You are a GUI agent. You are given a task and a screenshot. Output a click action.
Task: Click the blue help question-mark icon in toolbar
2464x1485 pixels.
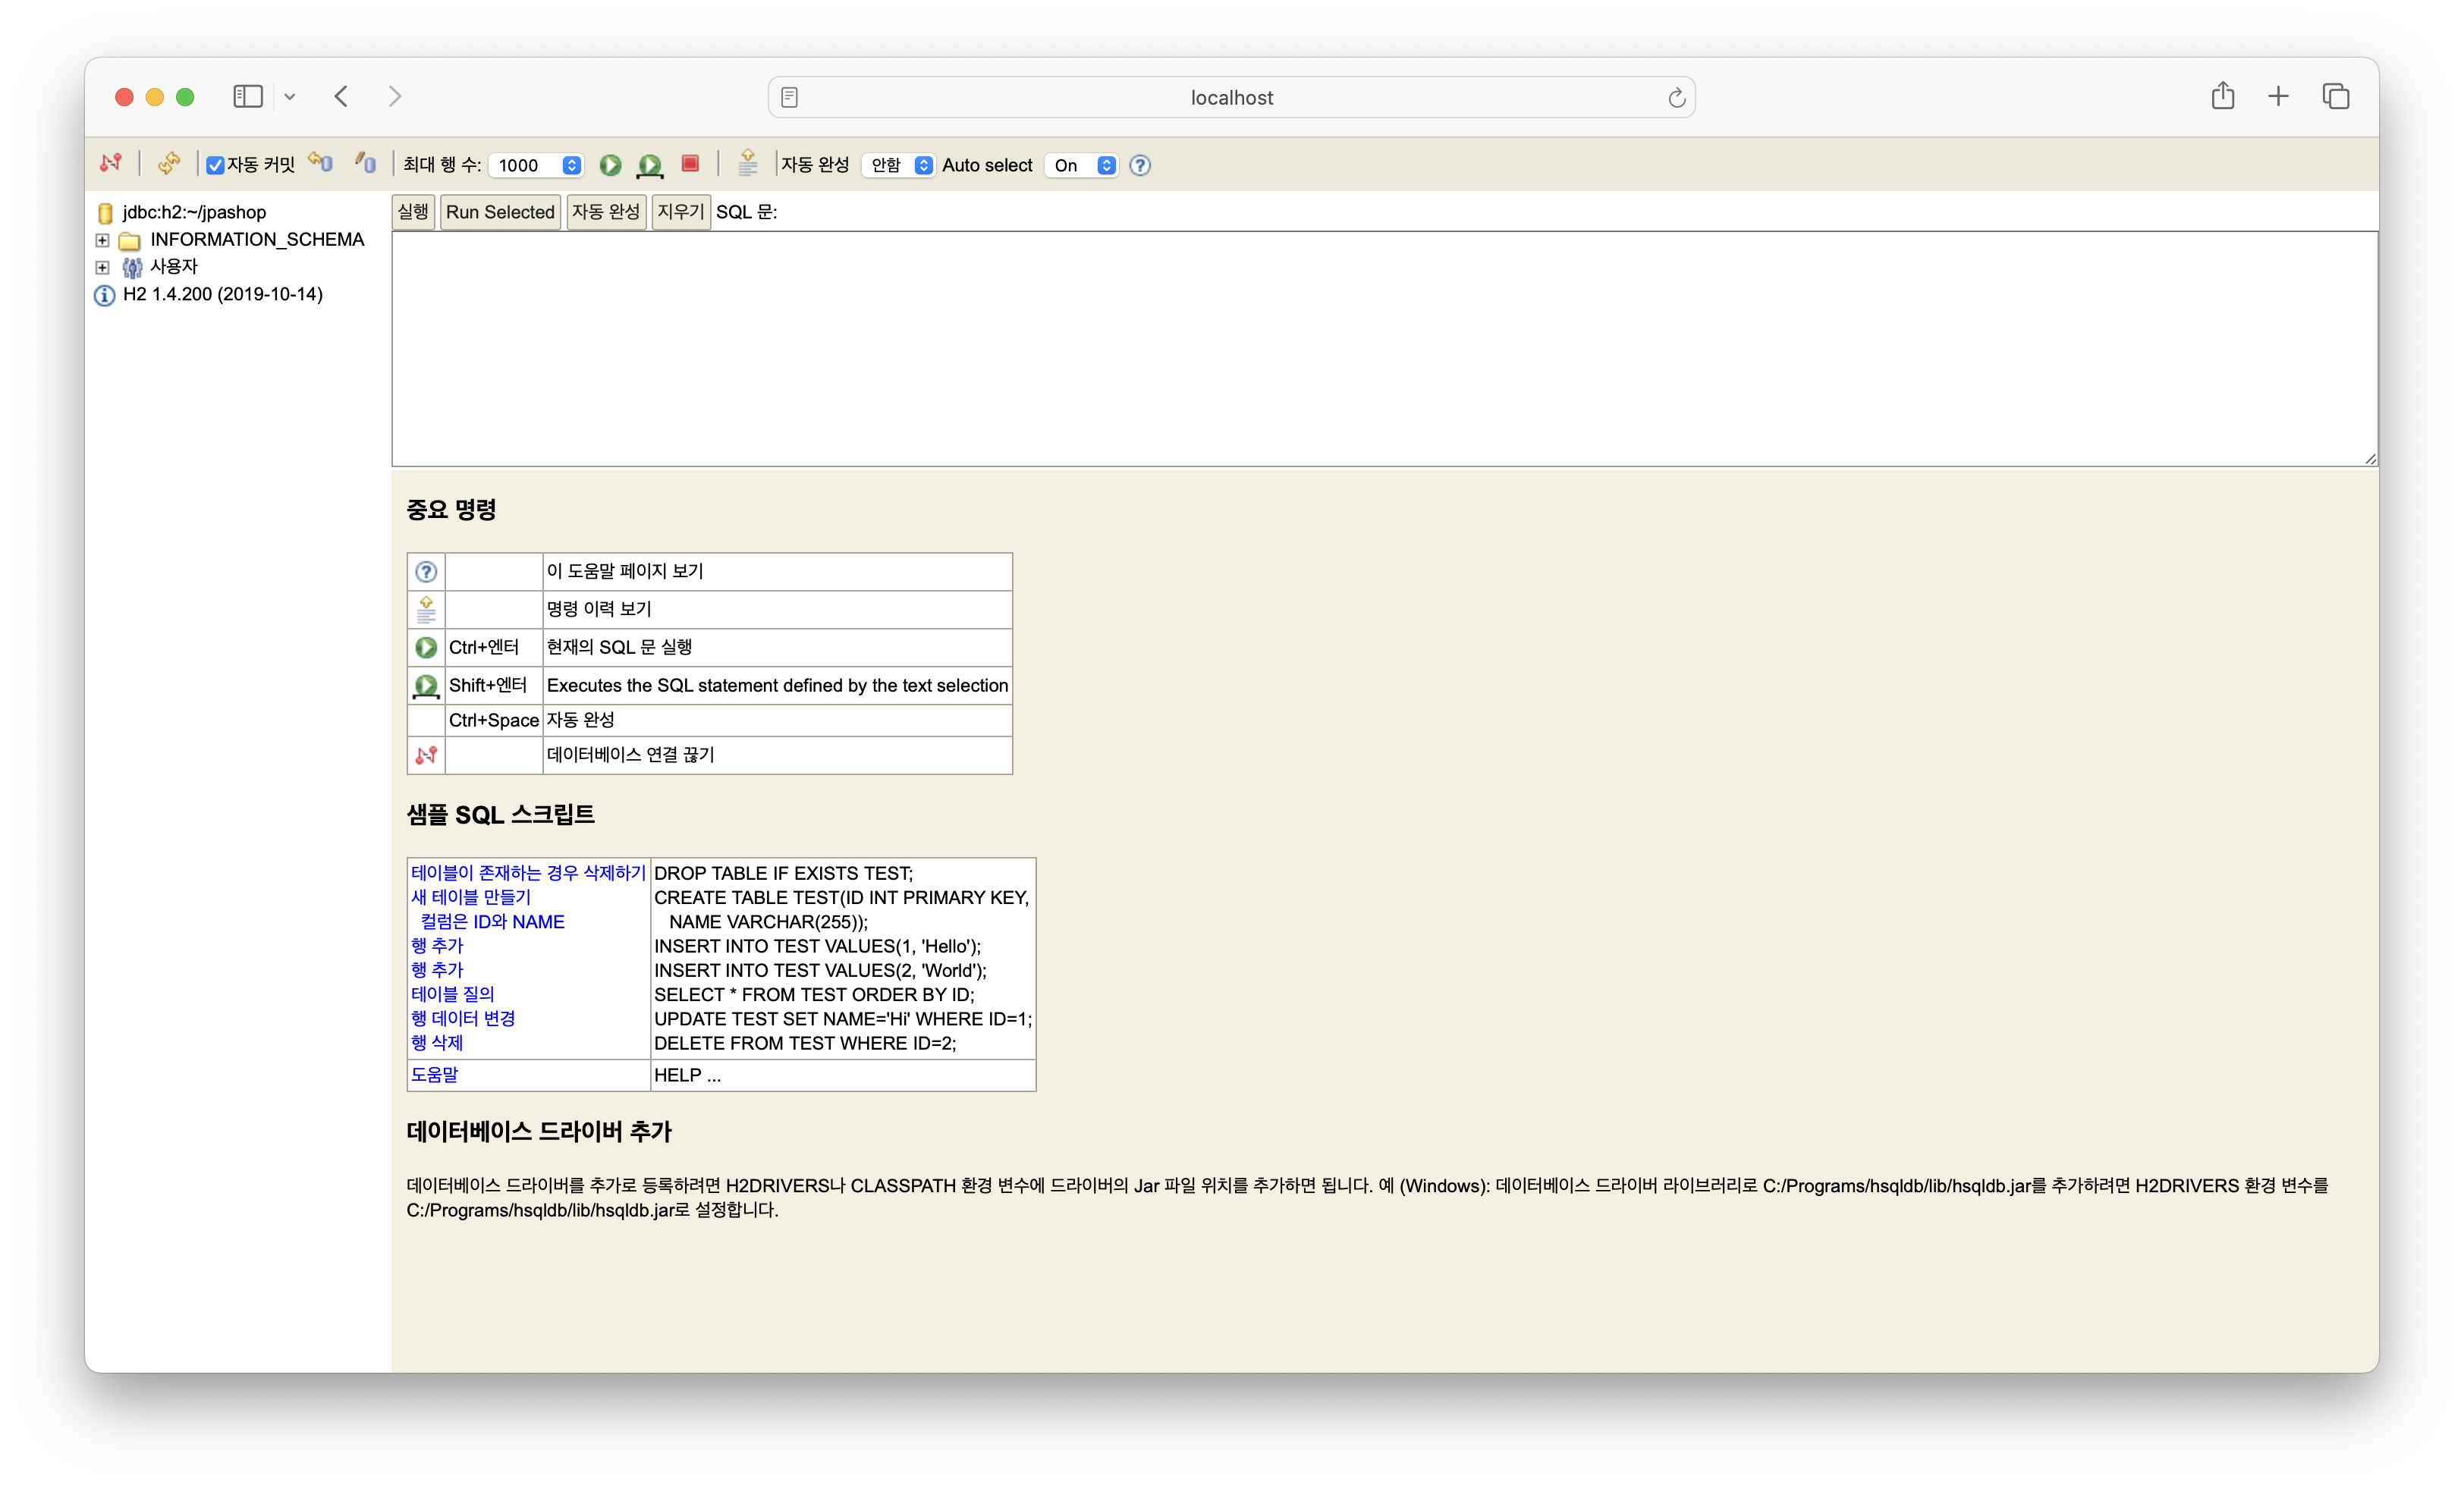(1140, 165)
